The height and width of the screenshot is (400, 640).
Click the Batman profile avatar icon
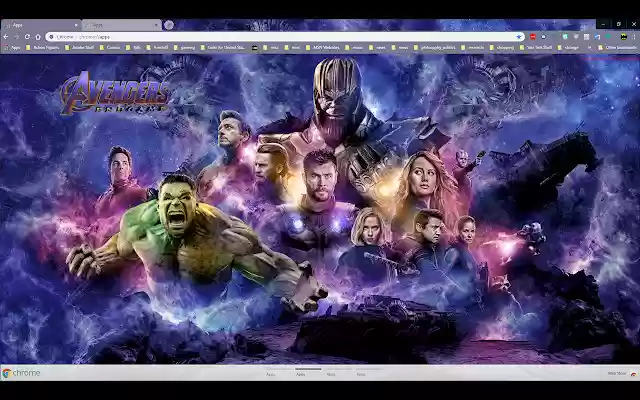624,37
